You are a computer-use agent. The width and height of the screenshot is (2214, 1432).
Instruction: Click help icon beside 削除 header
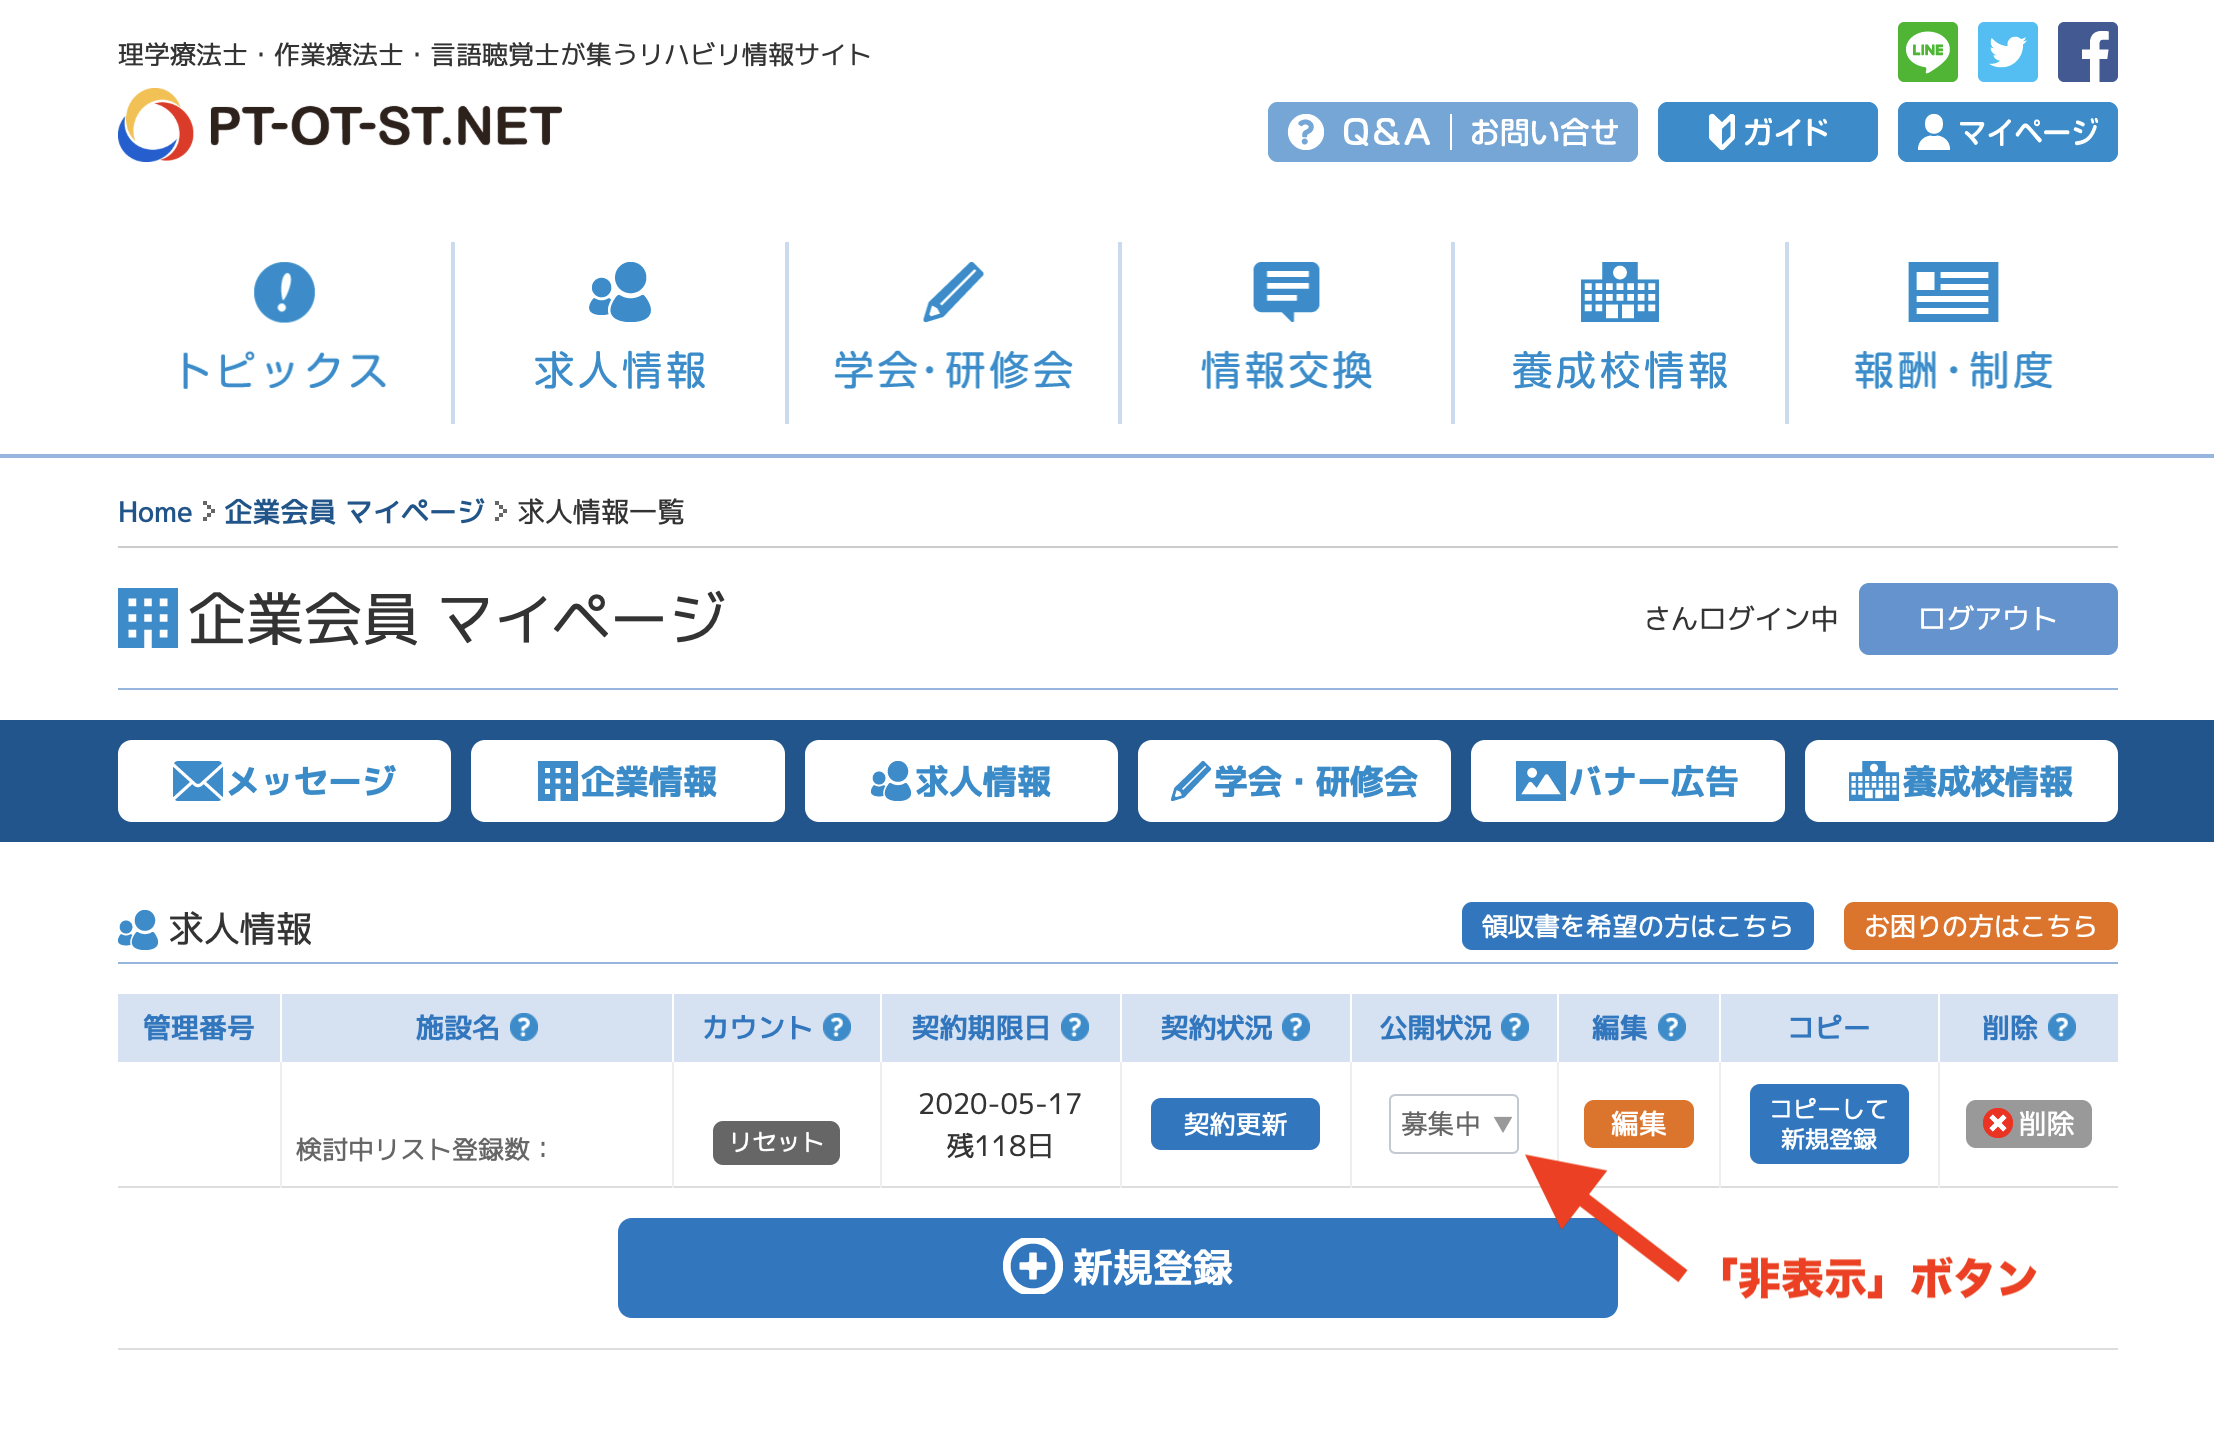tap(2062, 1027)
